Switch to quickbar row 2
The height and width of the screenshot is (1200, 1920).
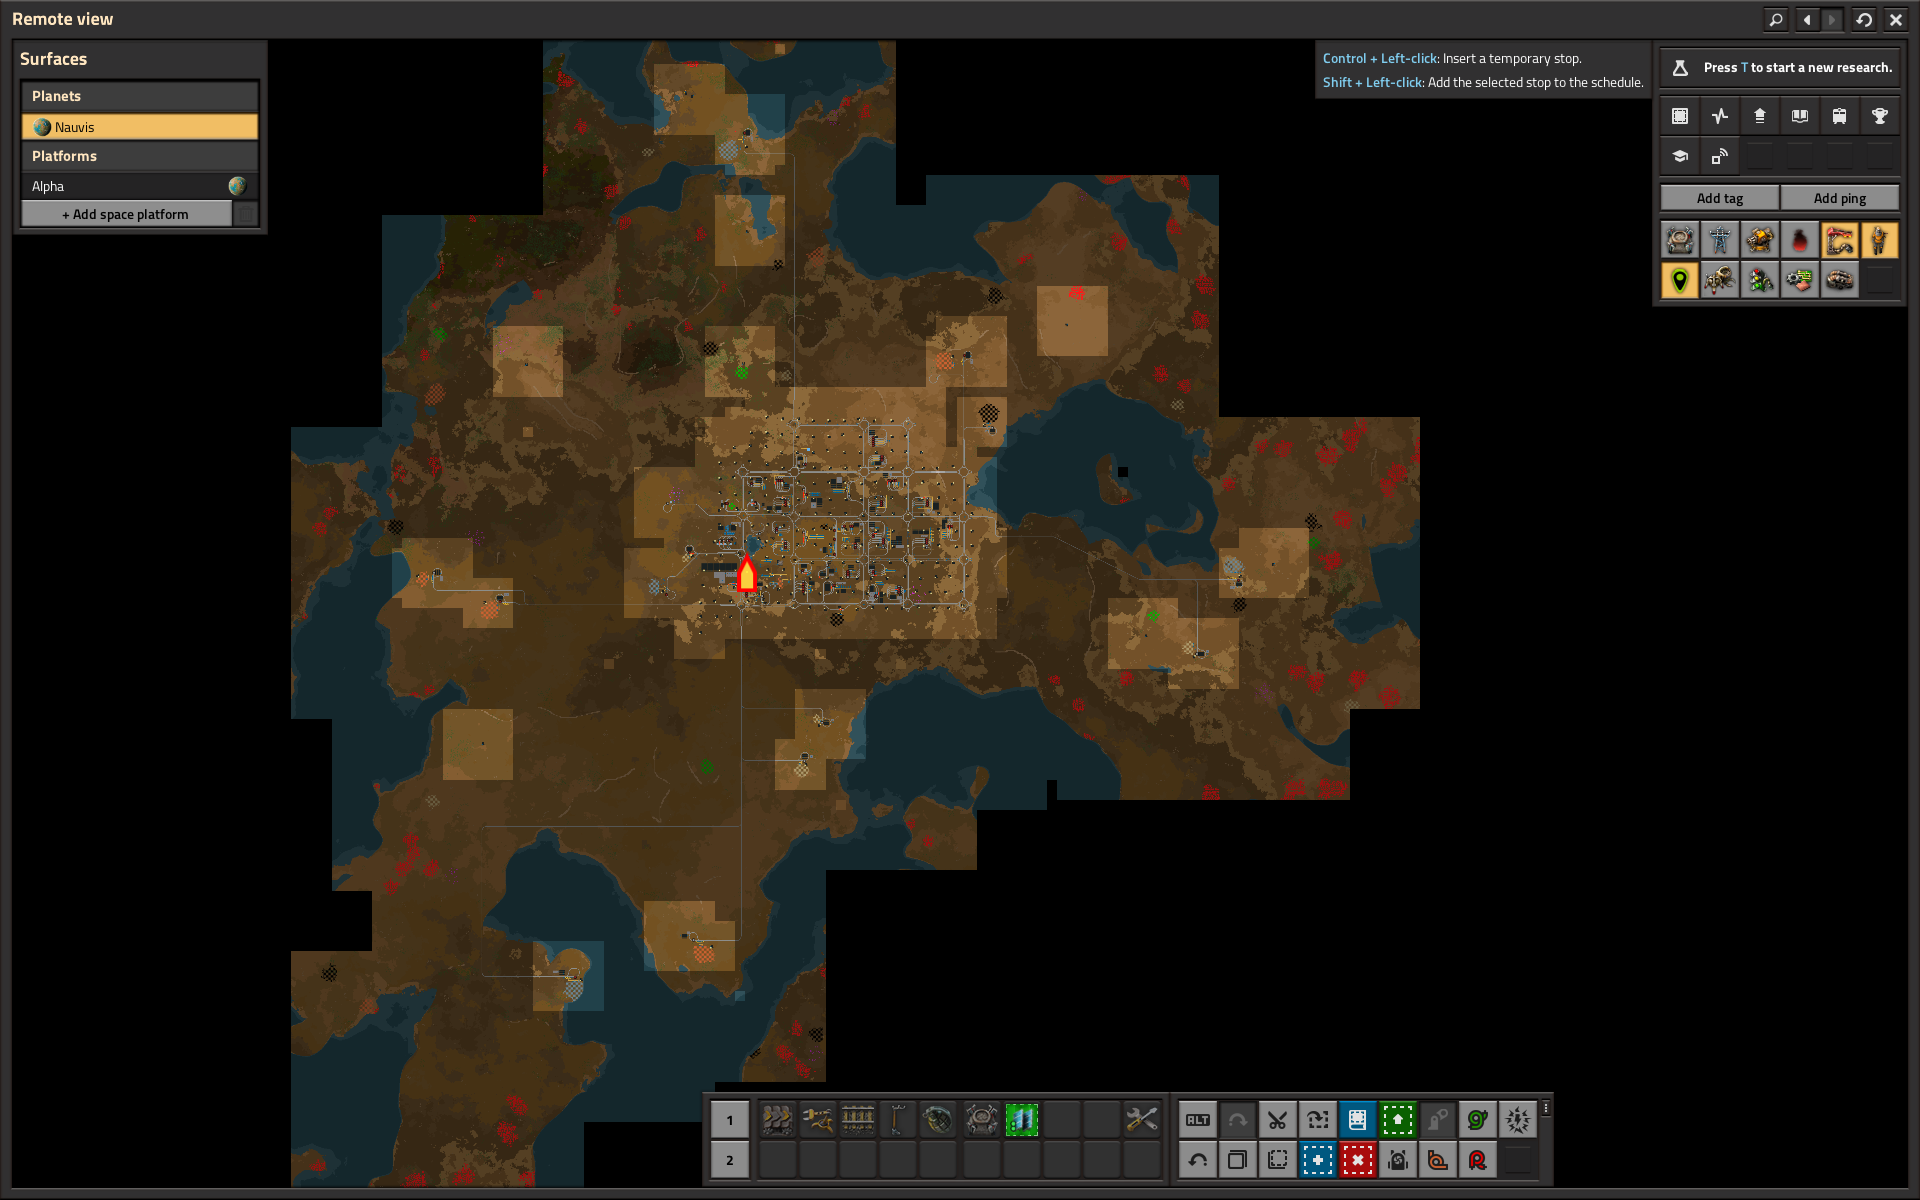coord(730,1160)
